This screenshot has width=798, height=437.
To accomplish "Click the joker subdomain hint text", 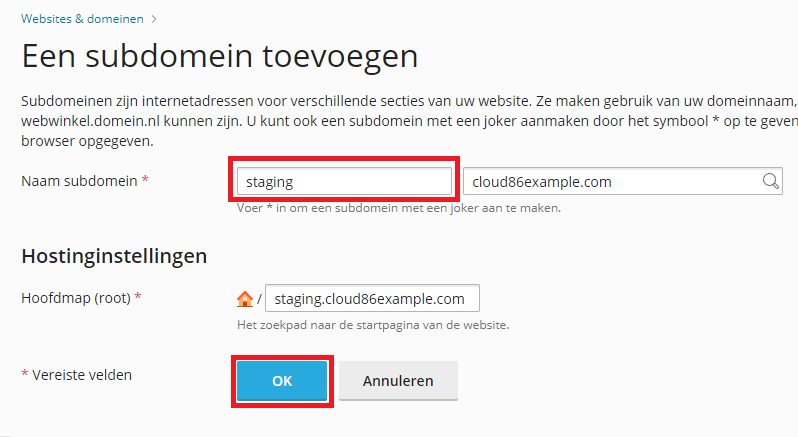I will pyautogui.click(x=398, y=208).
